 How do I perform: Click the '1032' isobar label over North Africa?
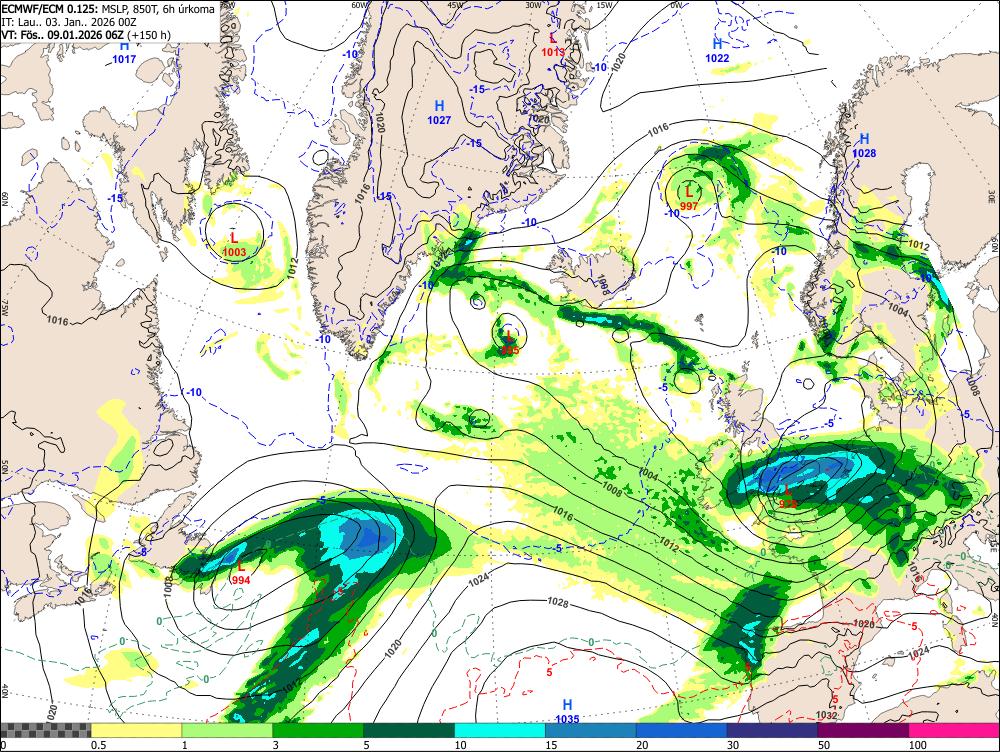point(826,716)
